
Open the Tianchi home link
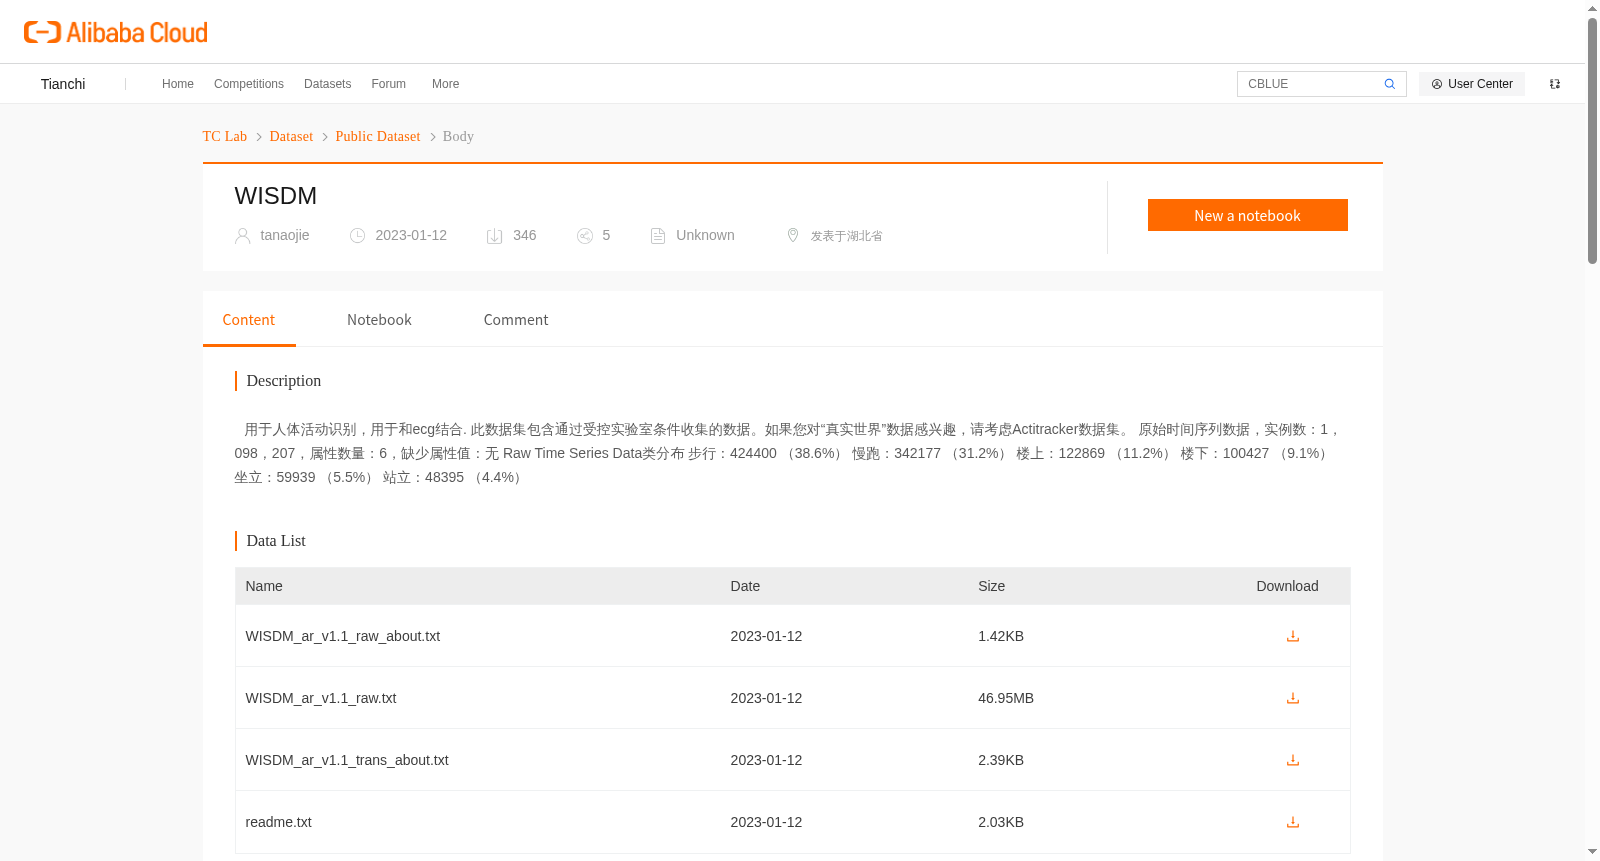pos(63,84)
